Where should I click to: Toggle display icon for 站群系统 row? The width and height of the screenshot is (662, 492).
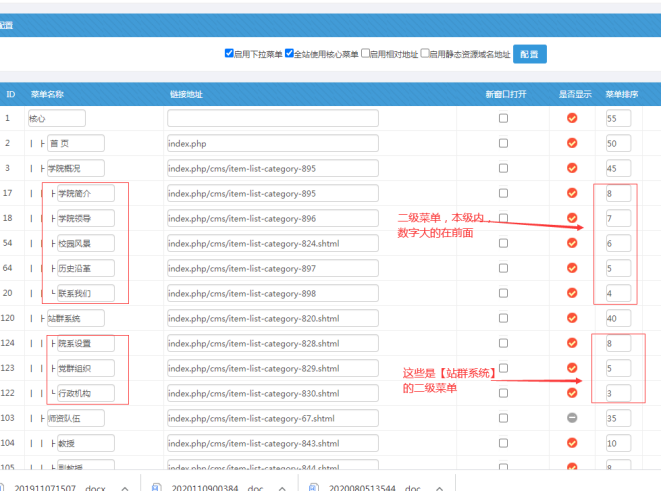tap(572, 318)
